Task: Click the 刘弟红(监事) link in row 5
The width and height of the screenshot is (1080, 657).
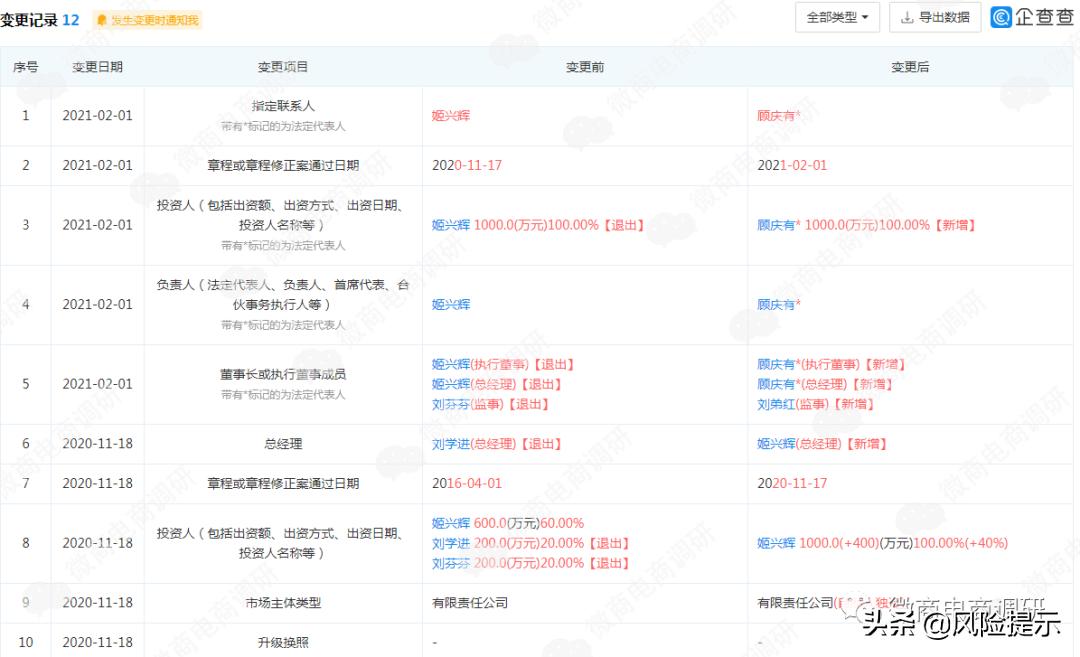Action: 789,404
